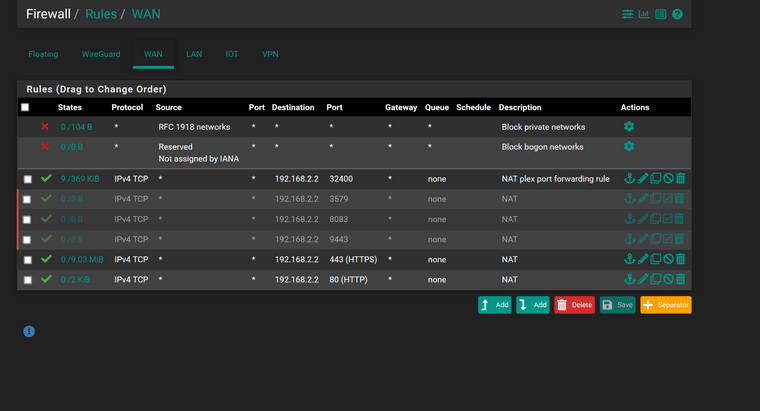
Task: Click the 'RFC 1918 networks' source cell
Action: (194, 127)
